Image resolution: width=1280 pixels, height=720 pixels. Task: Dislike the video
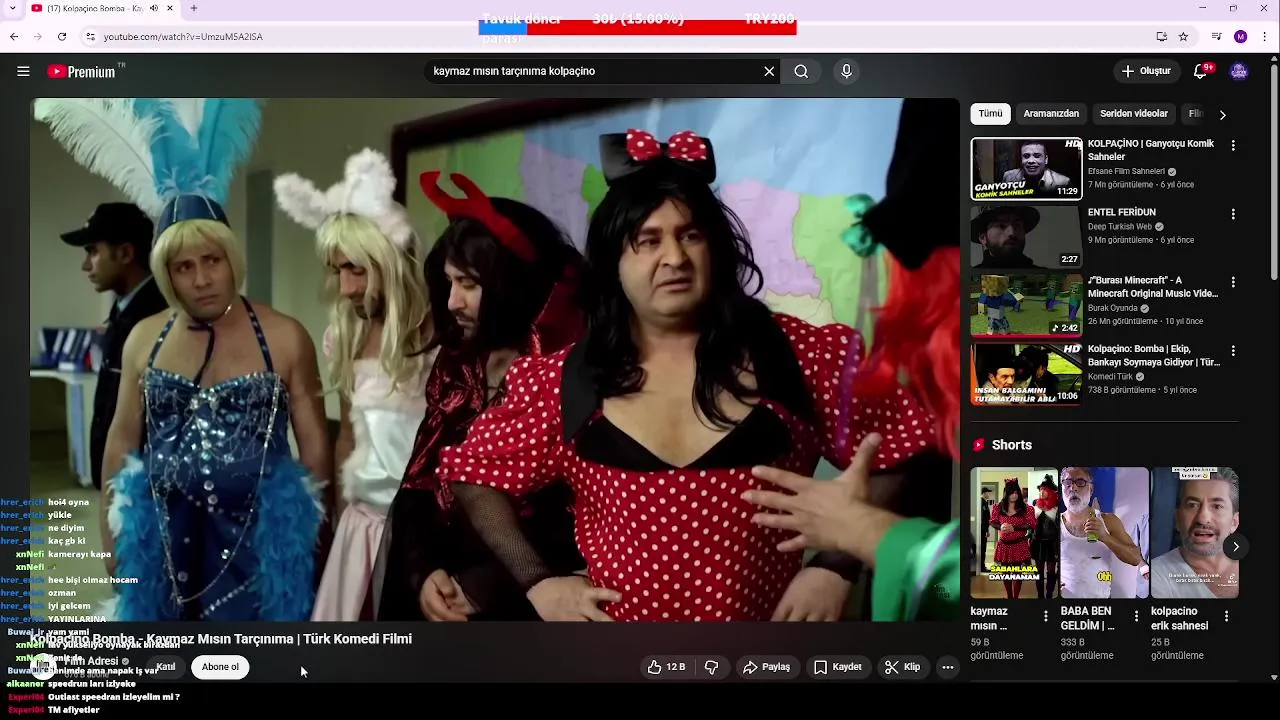712,667
